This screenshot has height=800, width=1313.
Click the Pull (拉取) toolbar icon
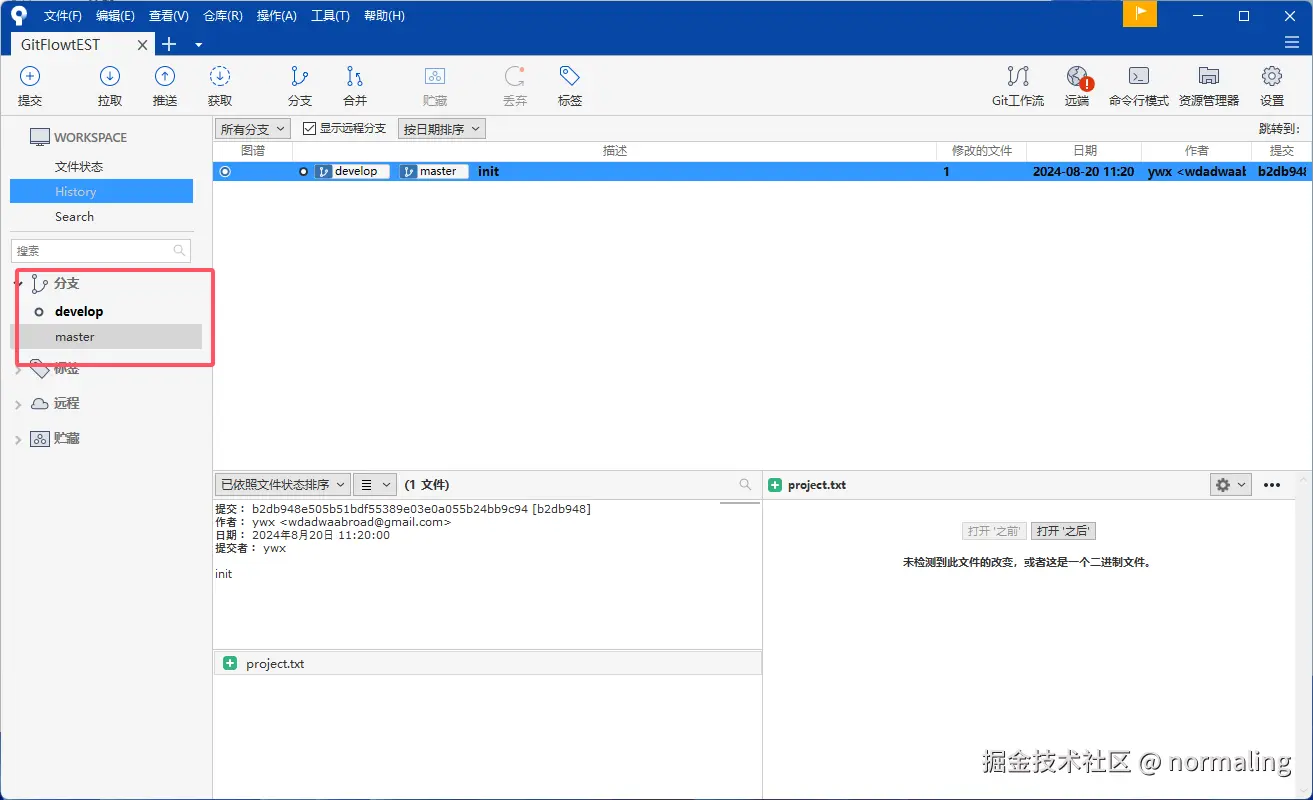coord(110,77)
